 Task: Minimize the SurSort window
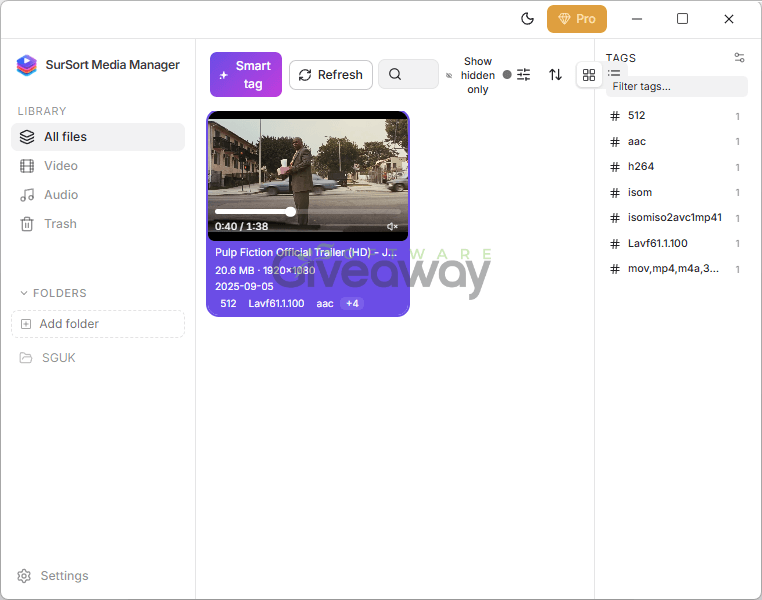[637, 19]
